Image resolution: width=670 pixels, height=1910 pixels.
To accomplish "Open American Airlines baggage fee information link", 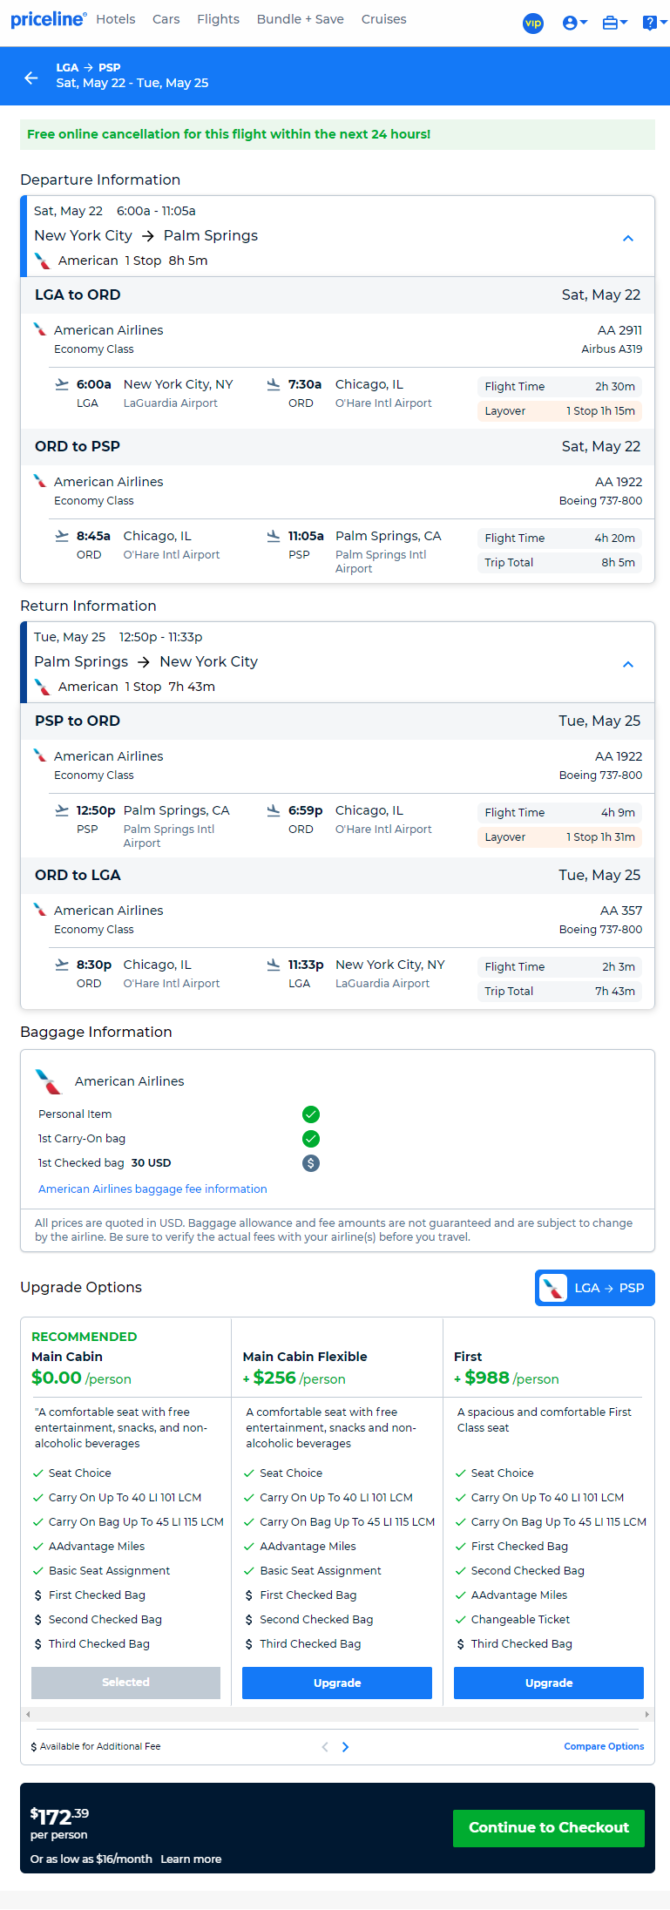I will pos(153,1189).
